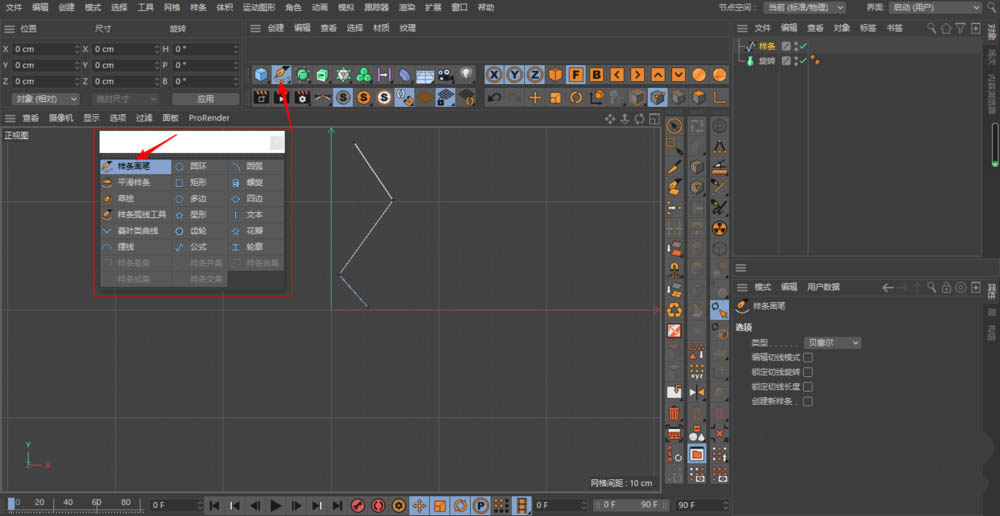This screenshot has height=516, width=1000.
Task: Enable 创建新样条 checkbox
Action: pyautogui.click(x=807, y=402)
